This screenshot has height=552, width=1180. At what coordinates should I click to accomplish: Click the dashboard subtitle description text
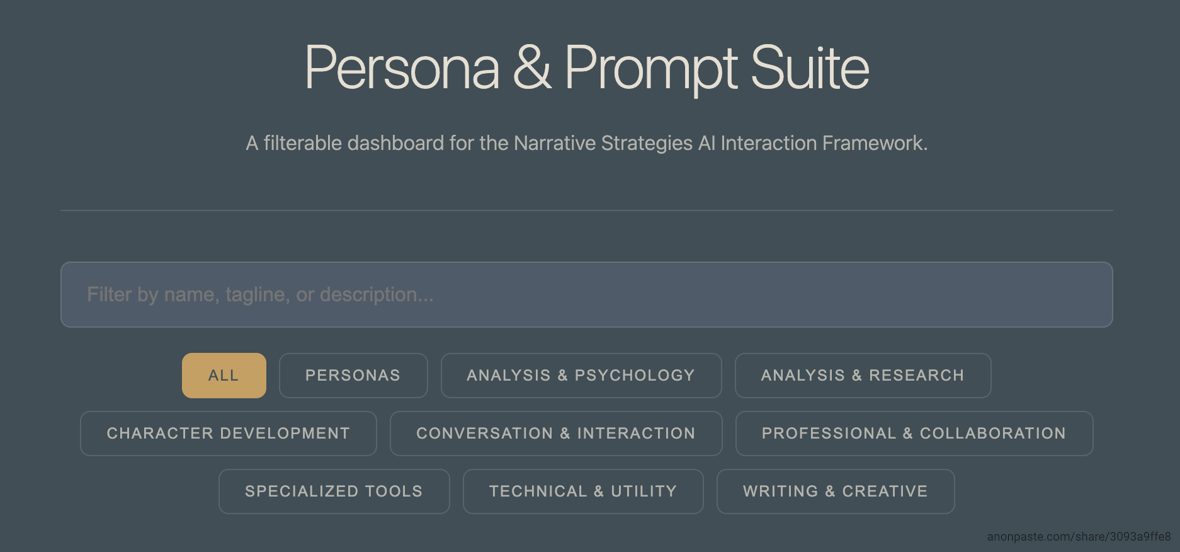(x=587, y=143)
